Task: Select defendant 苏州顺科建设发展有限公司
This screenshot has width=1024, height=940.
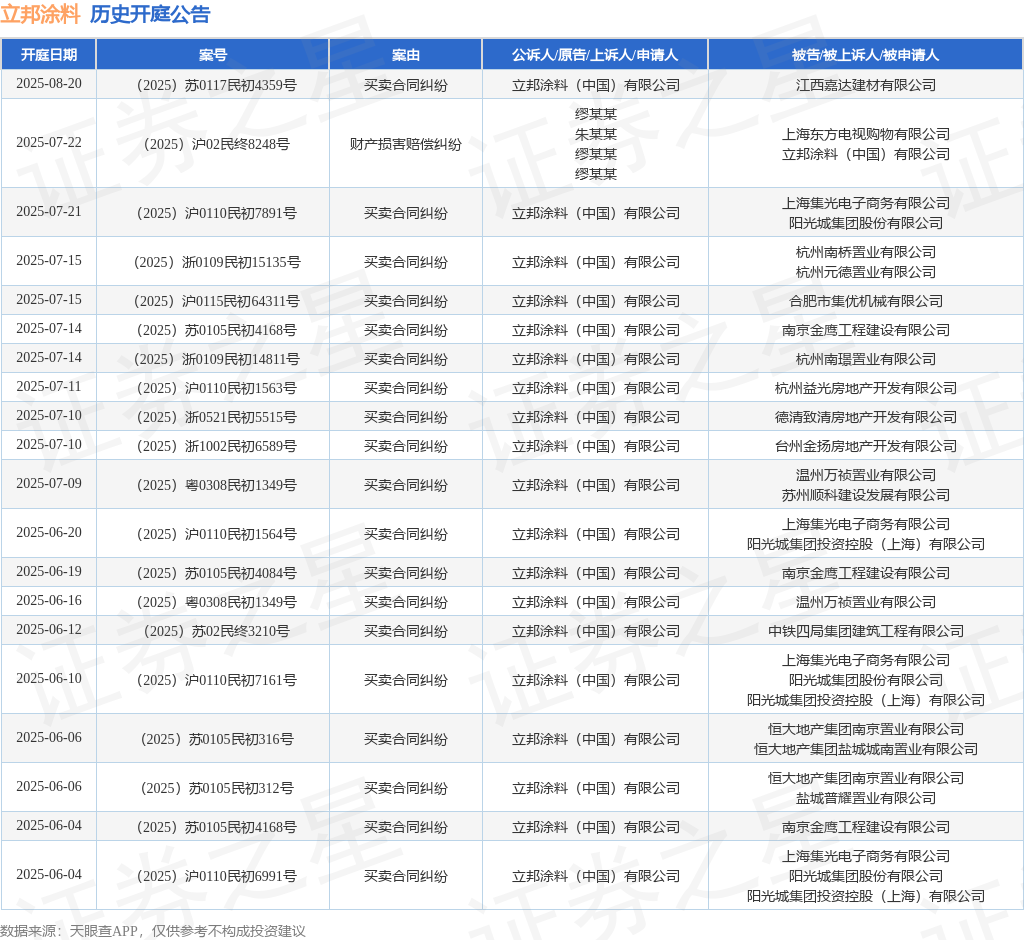Action: (865, 495)
